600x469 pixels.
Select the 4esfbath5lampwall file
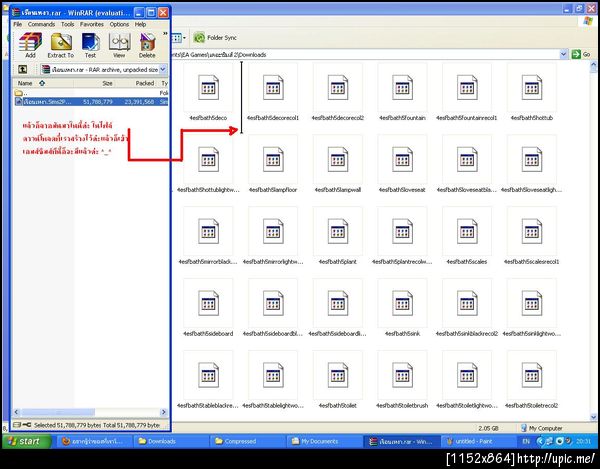(338, 164)
